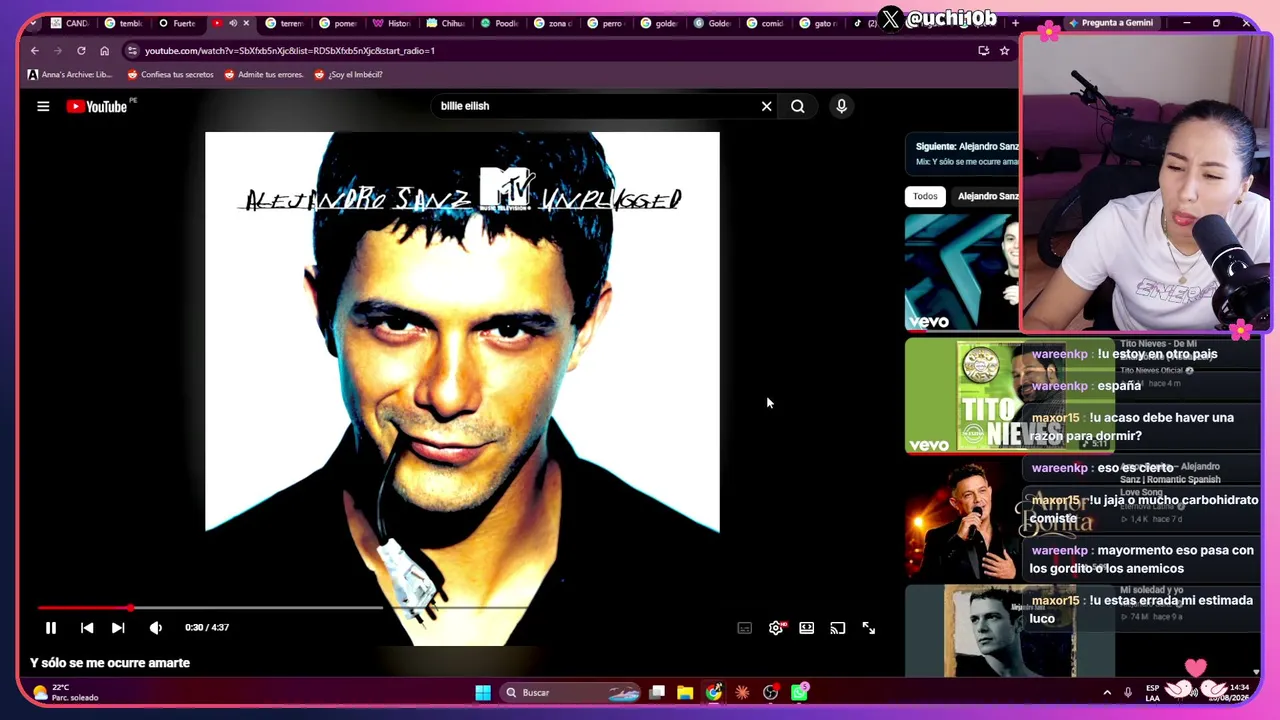Open WhatsApp from taskbar

[800, 692]
